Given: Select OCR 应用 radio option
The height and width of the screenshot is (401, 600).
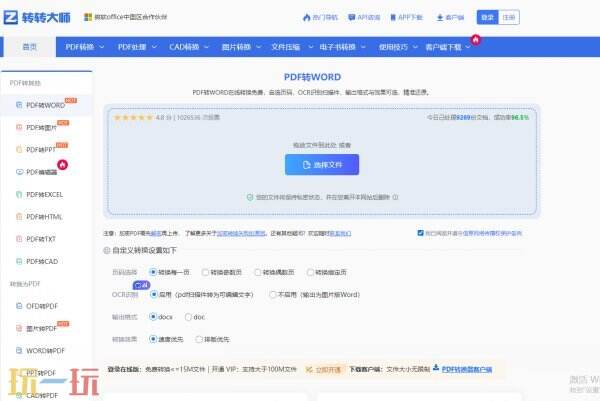Looking at the screenshot, I should pos(154,294).
